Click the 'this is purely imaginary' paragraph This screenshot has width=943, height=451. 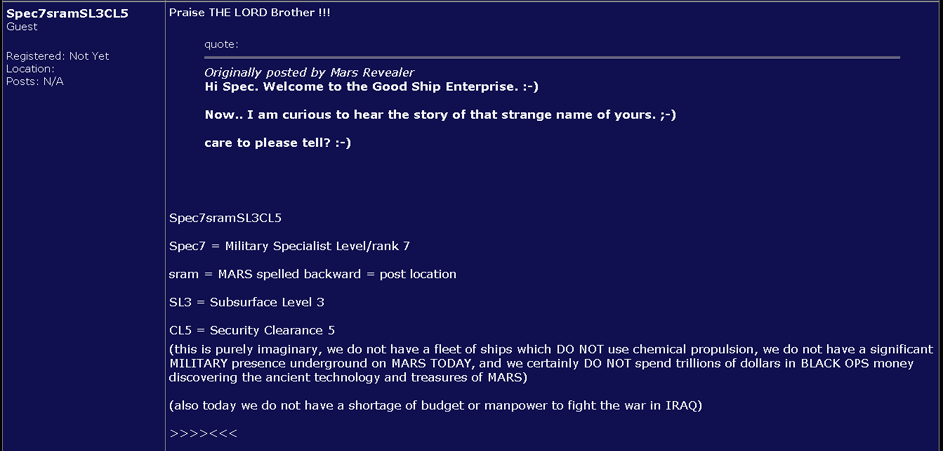(x=551, y=364)
